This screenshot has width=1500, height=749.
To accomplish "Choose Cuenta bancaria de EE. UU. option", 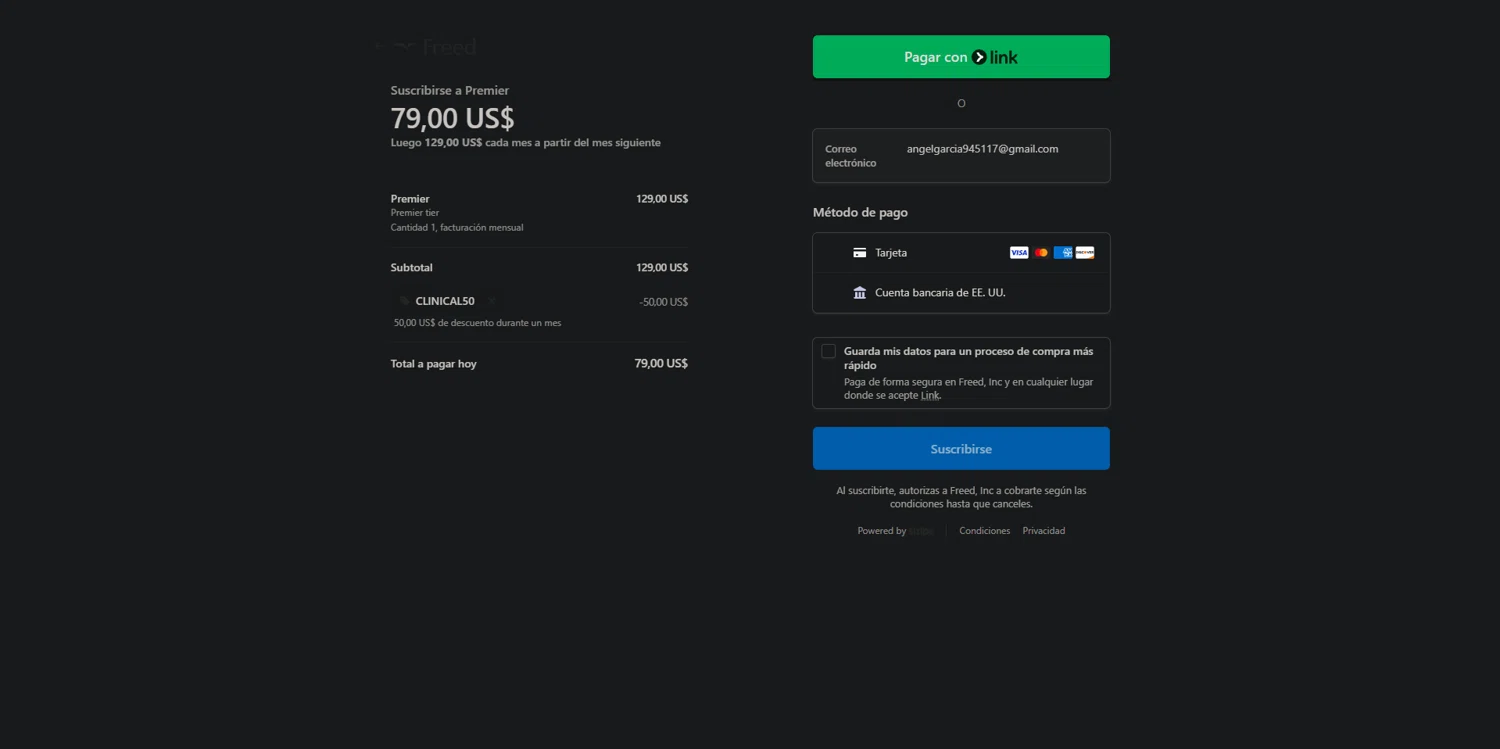I will point(961,293).
